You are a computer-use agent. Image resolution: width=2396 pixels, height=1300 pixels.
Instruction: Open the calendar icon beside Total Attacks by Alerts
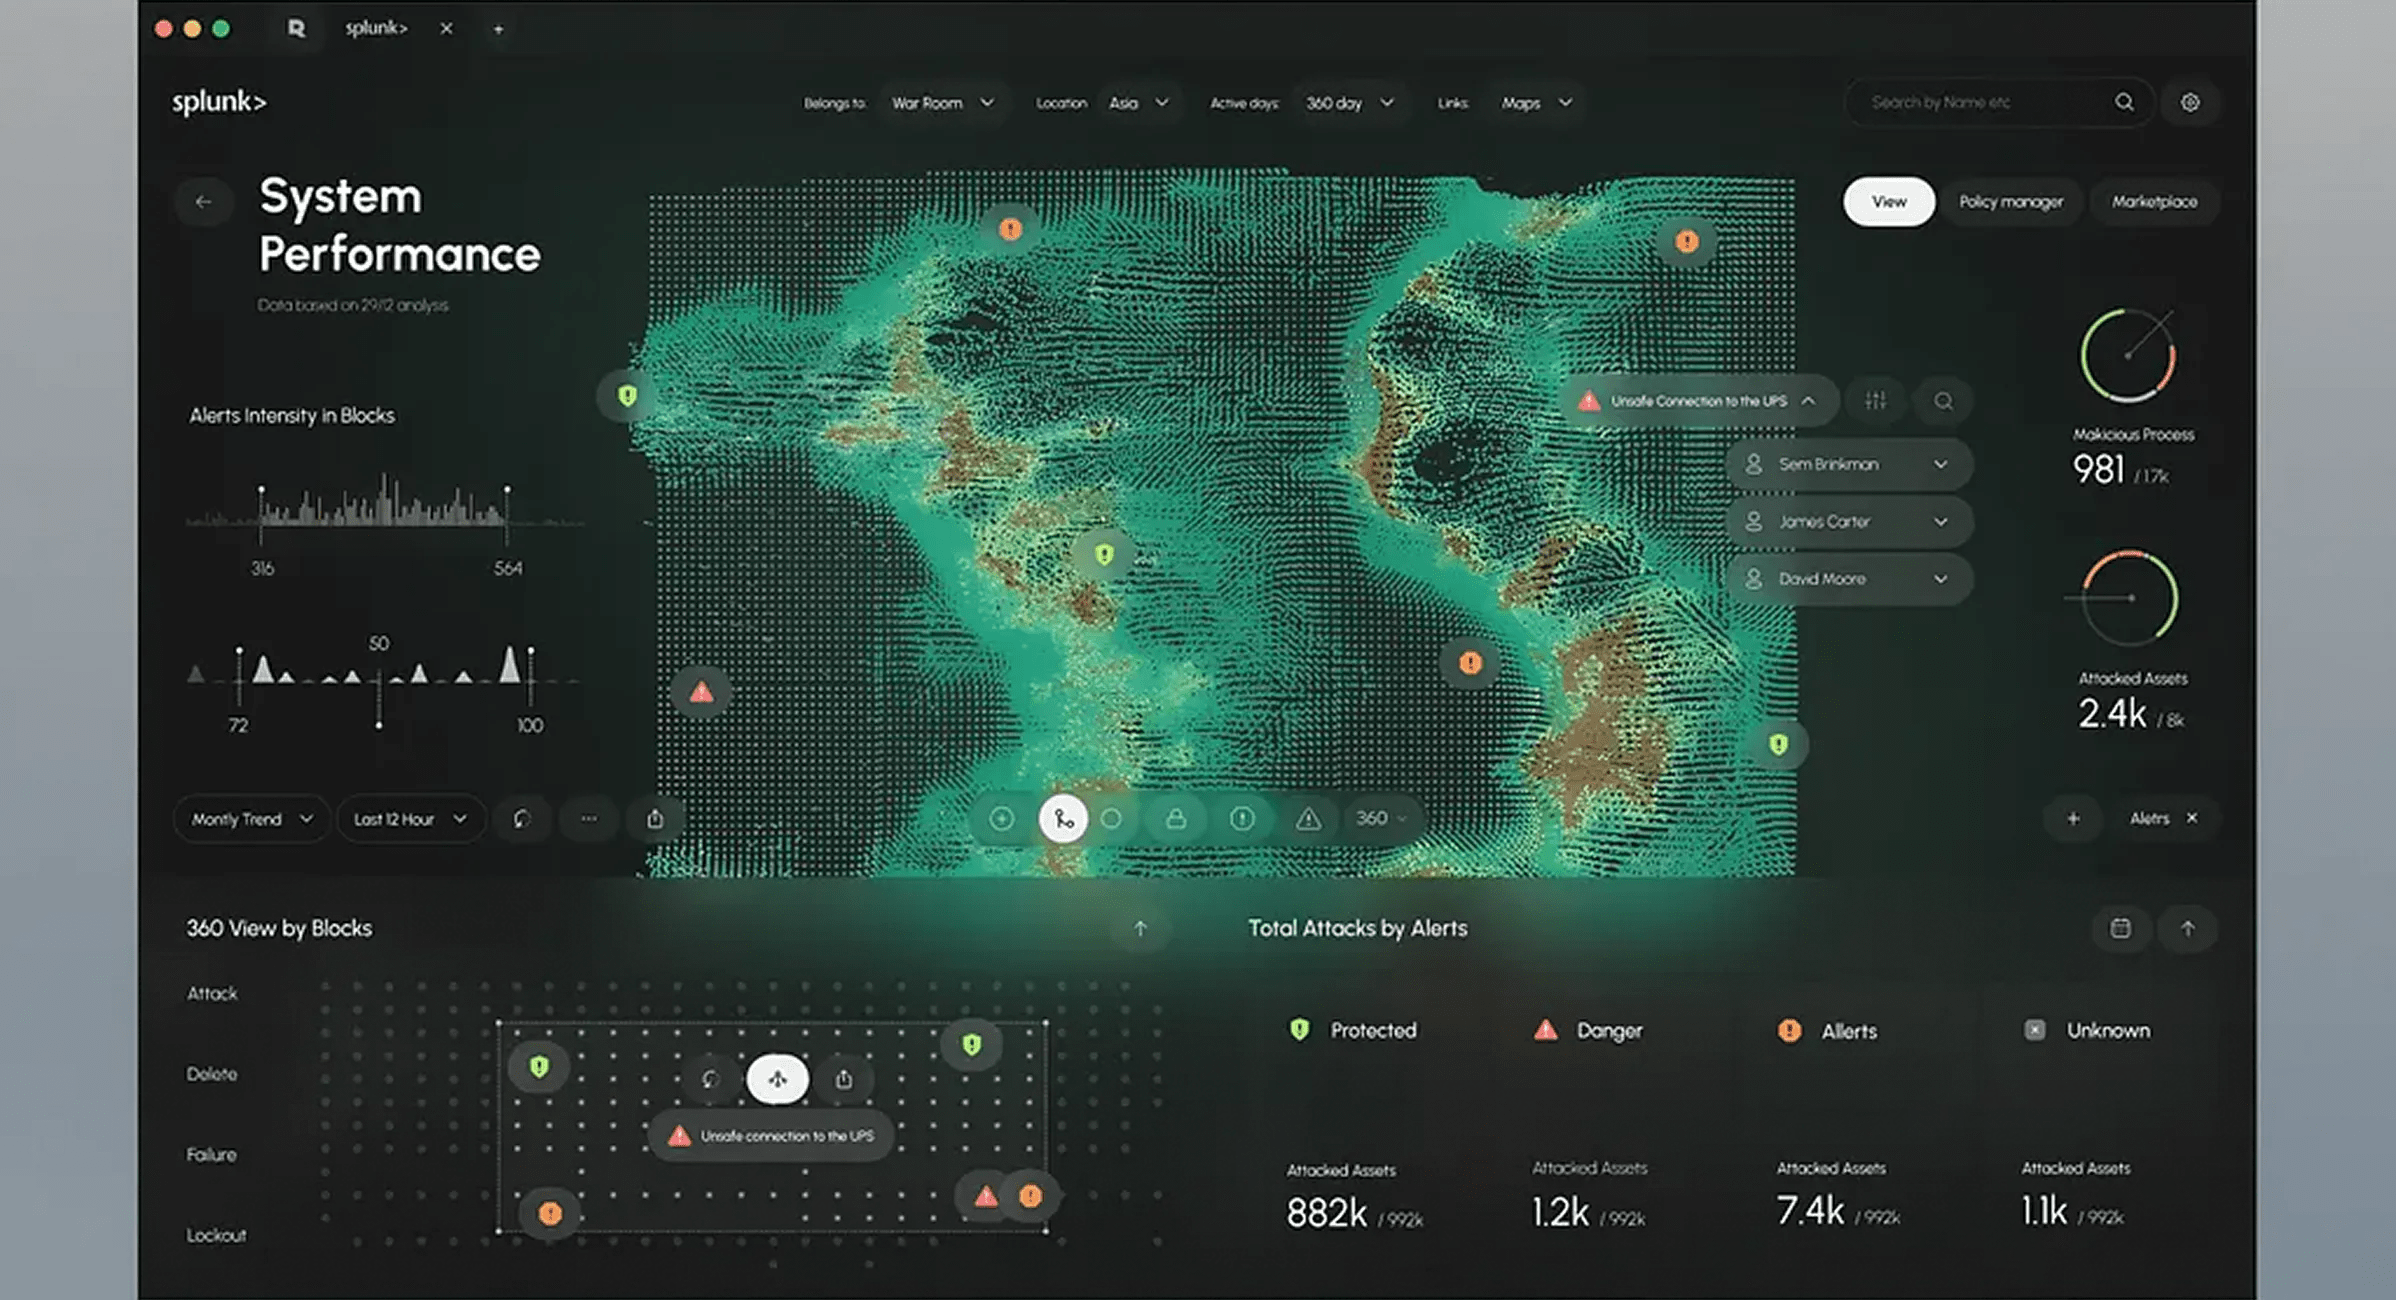click(2122, 928)
